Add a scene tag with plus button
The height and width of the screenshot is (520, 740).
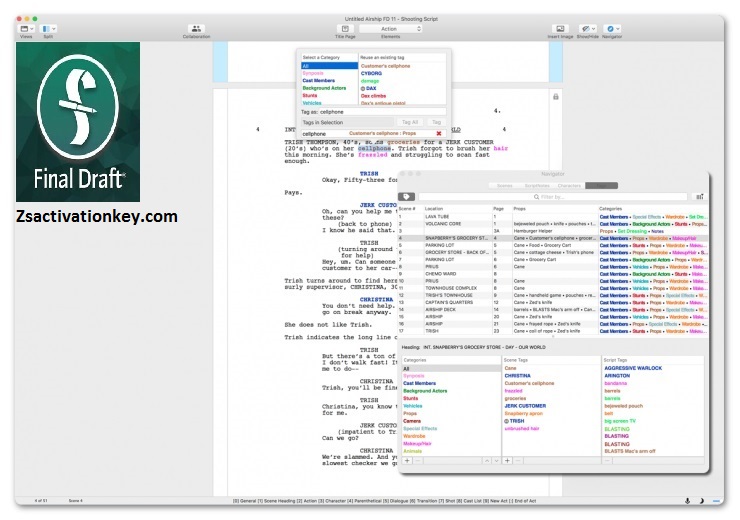(507, 461)
